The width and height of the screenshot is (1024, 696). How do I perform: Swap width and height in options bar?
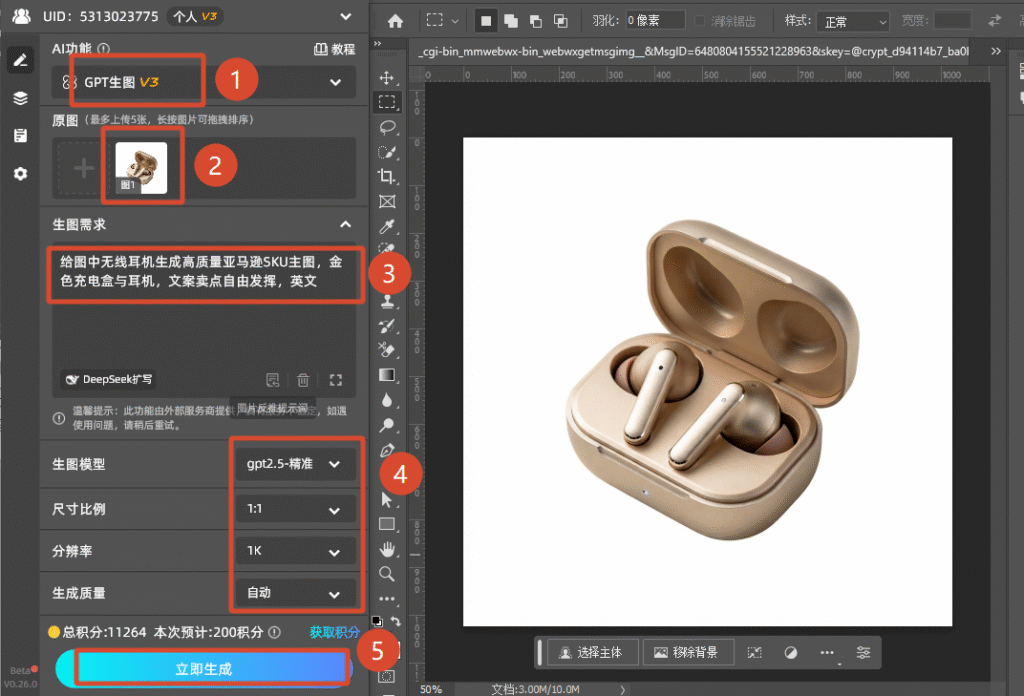tap(994, 21)
